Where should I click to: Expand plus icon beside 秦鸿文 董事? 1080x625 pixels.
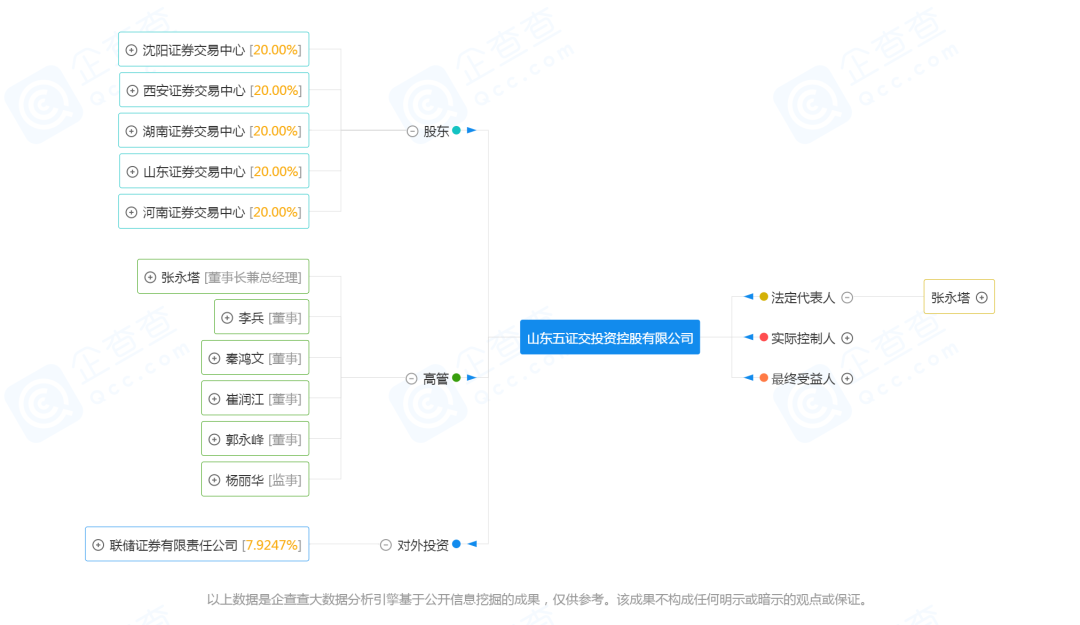[214, 358]
